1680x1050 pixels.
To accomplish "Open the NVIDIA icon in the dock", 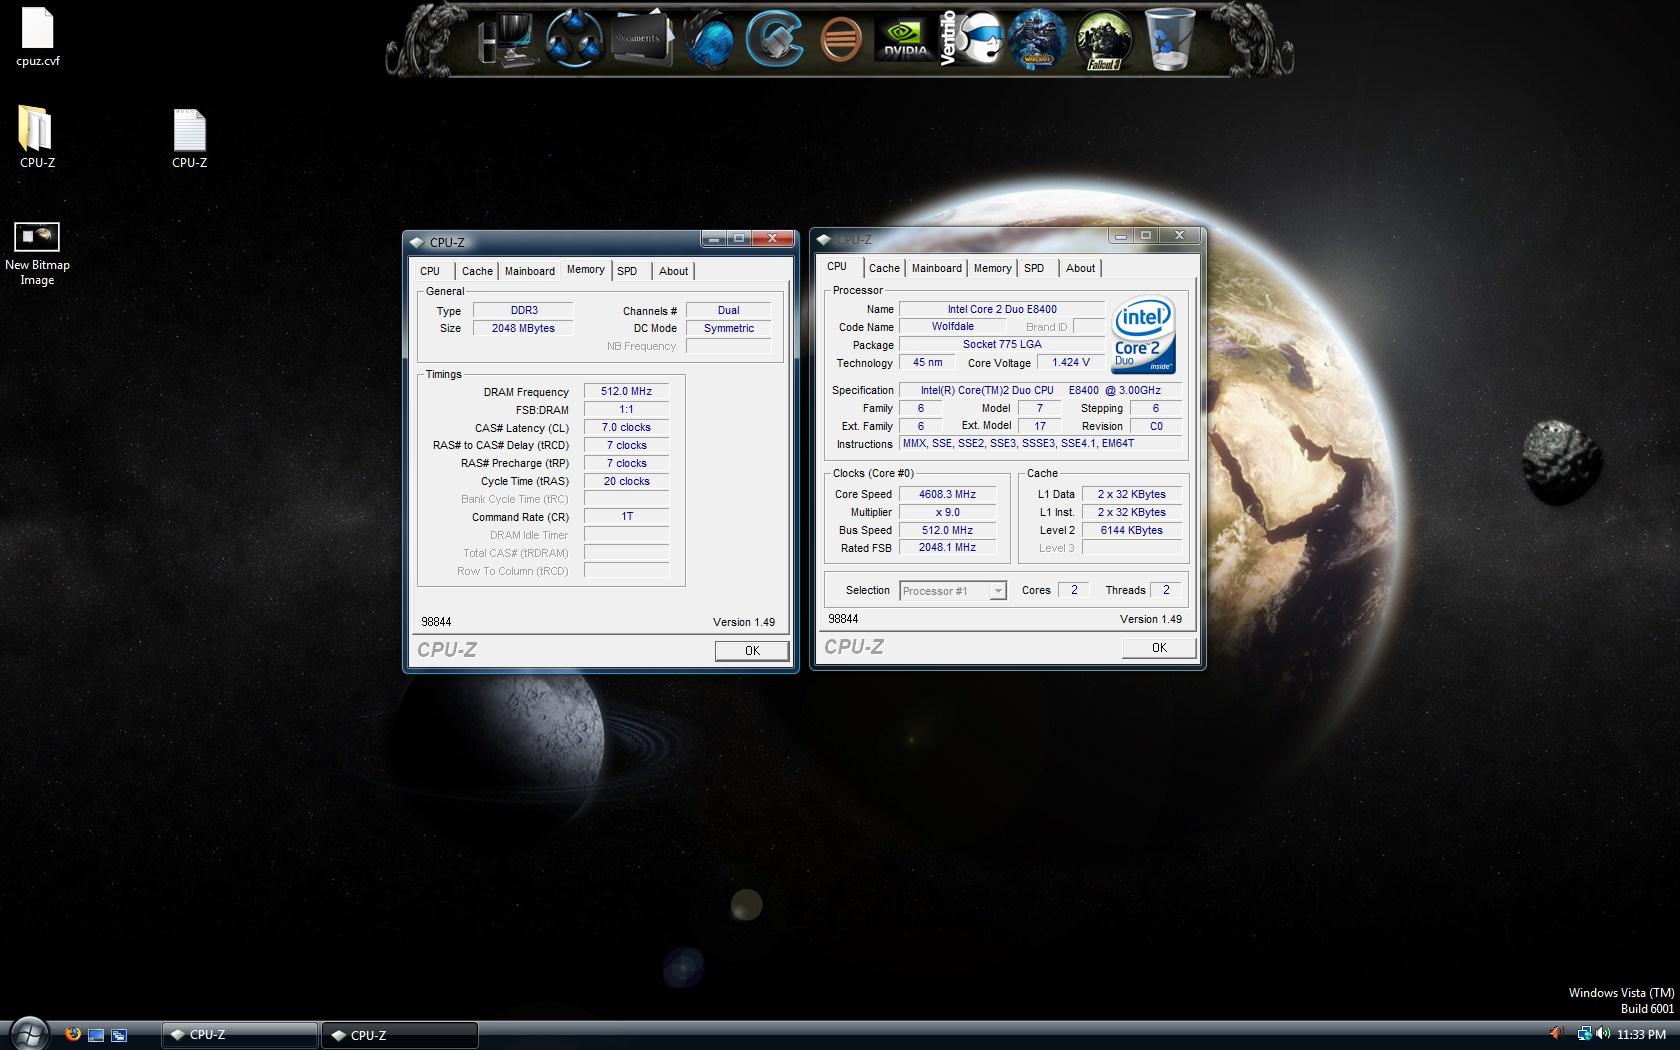I will tap(906, 40).
